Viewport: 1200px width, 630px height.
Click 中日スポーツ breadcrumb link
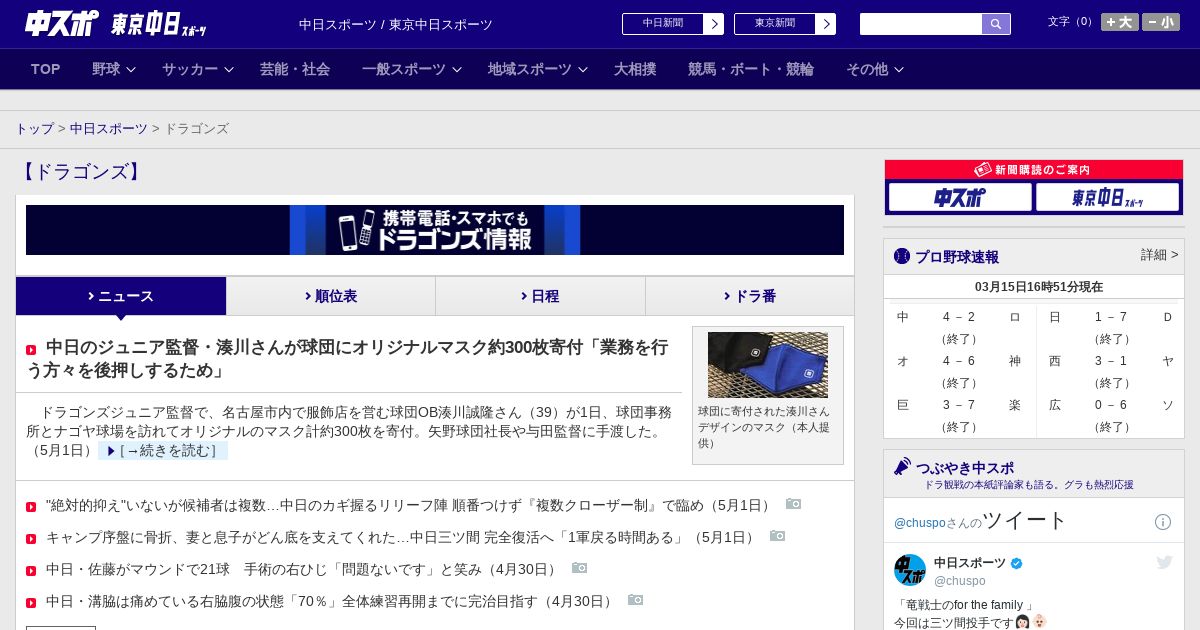point(109,129)
